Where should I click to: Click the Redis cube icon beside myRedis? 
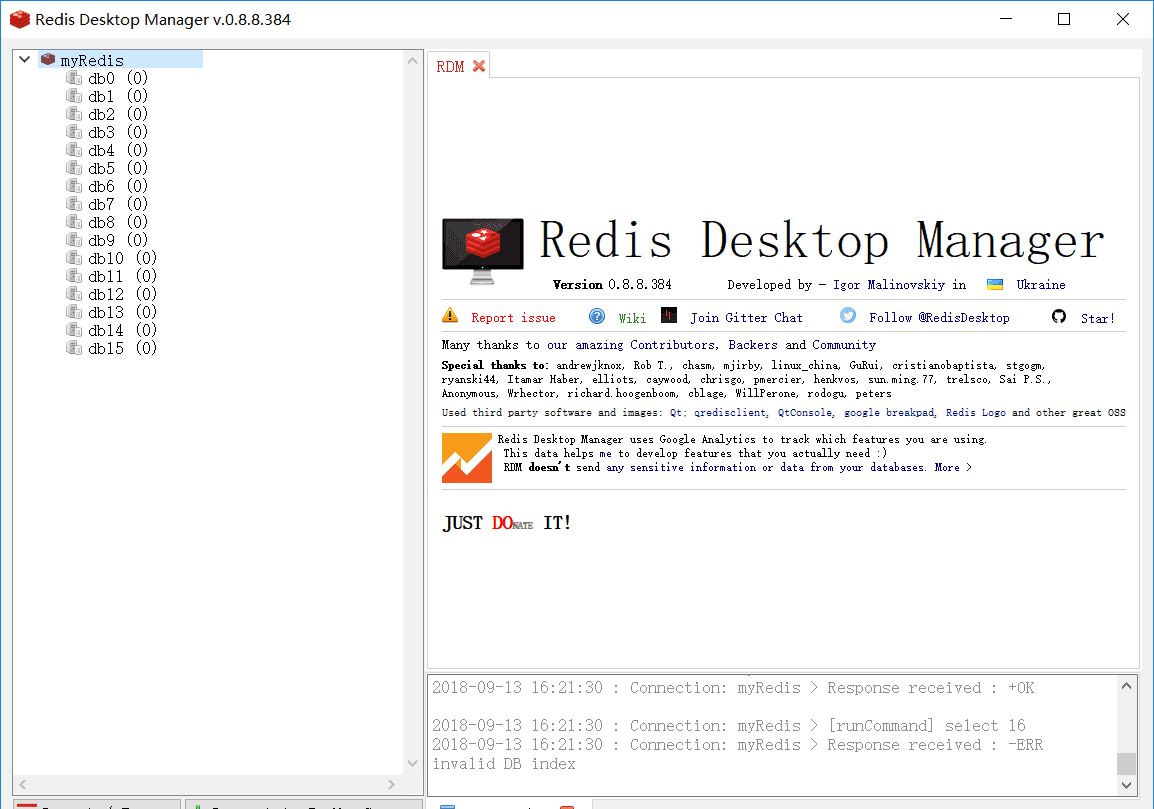pos(47,58)
